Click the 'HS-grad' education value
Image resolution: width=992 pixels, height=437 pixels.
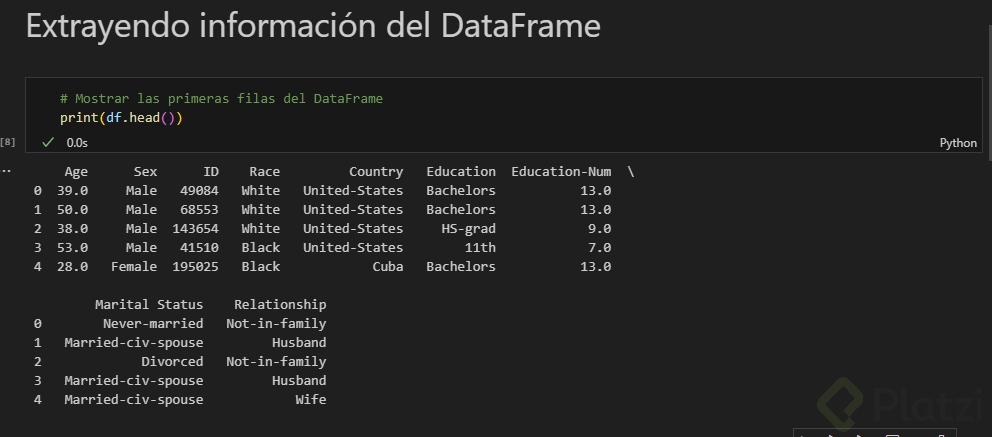click(468, 229)
